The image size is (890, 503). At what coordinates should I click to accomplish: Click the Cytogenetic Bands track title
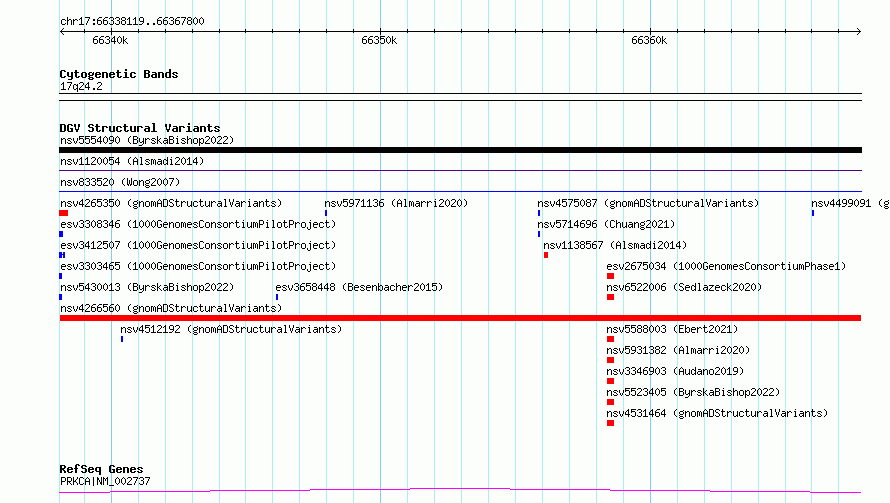coord(119,74)
